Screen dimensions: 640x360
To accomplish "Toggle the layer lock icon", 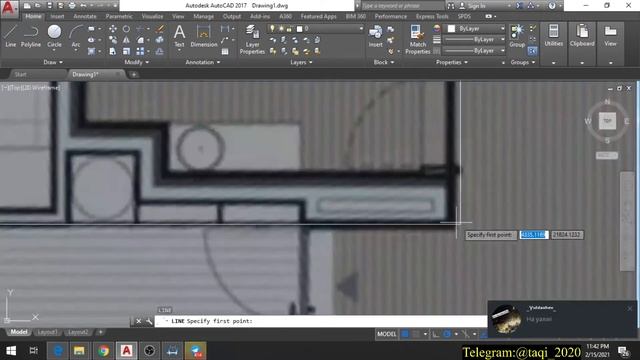I will point(289,29).
